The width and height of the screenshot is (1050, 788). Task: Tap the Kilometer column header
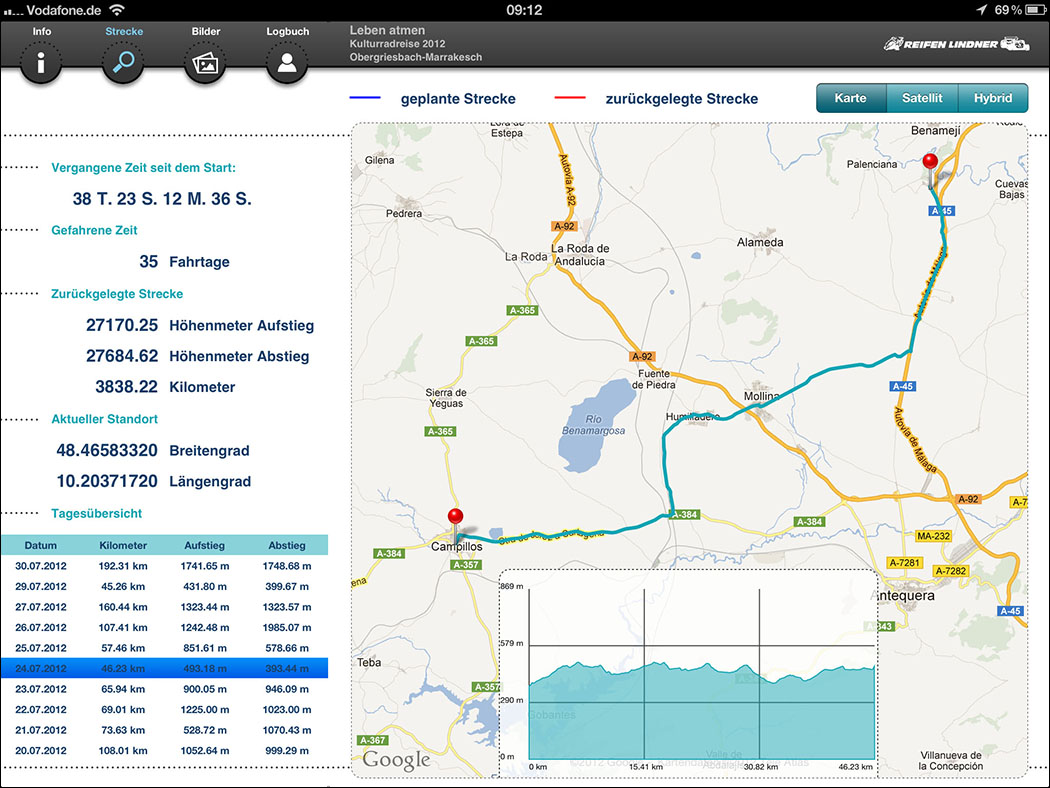tap(123, 545)
